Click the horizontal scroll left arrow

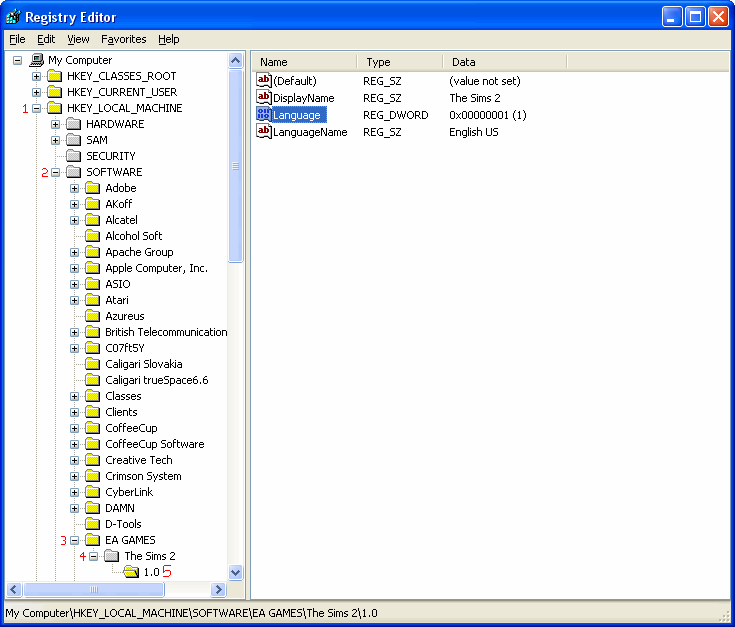[14, 590]
